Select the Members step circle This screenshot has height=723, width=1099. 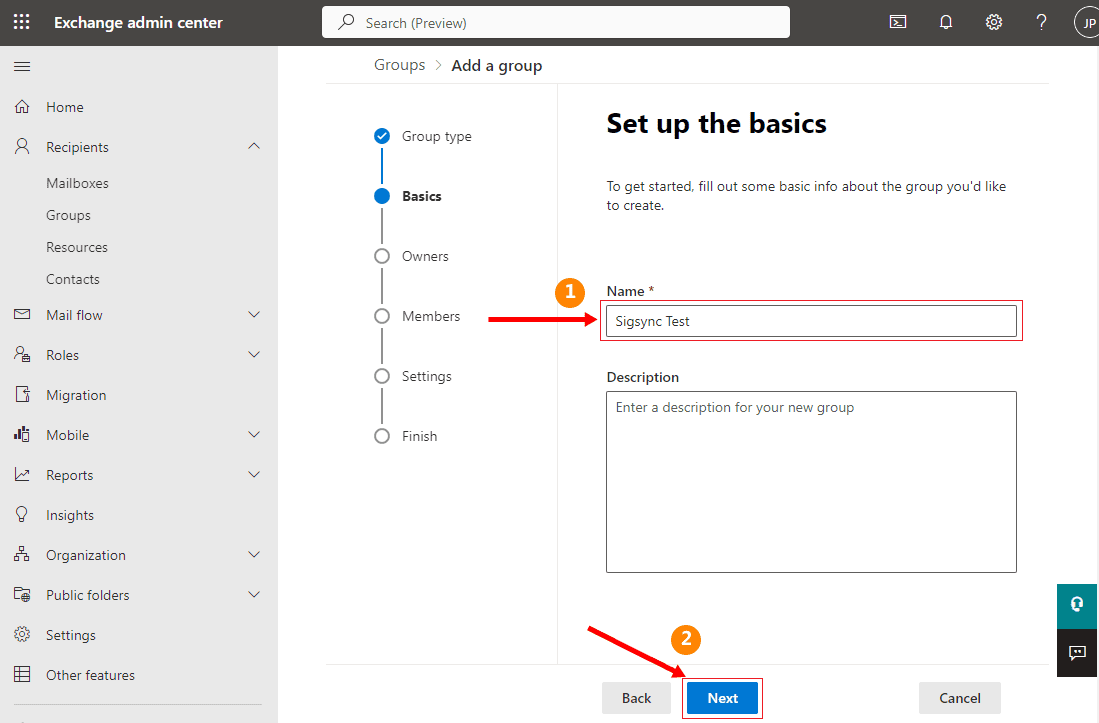click(x=382, y=316)
